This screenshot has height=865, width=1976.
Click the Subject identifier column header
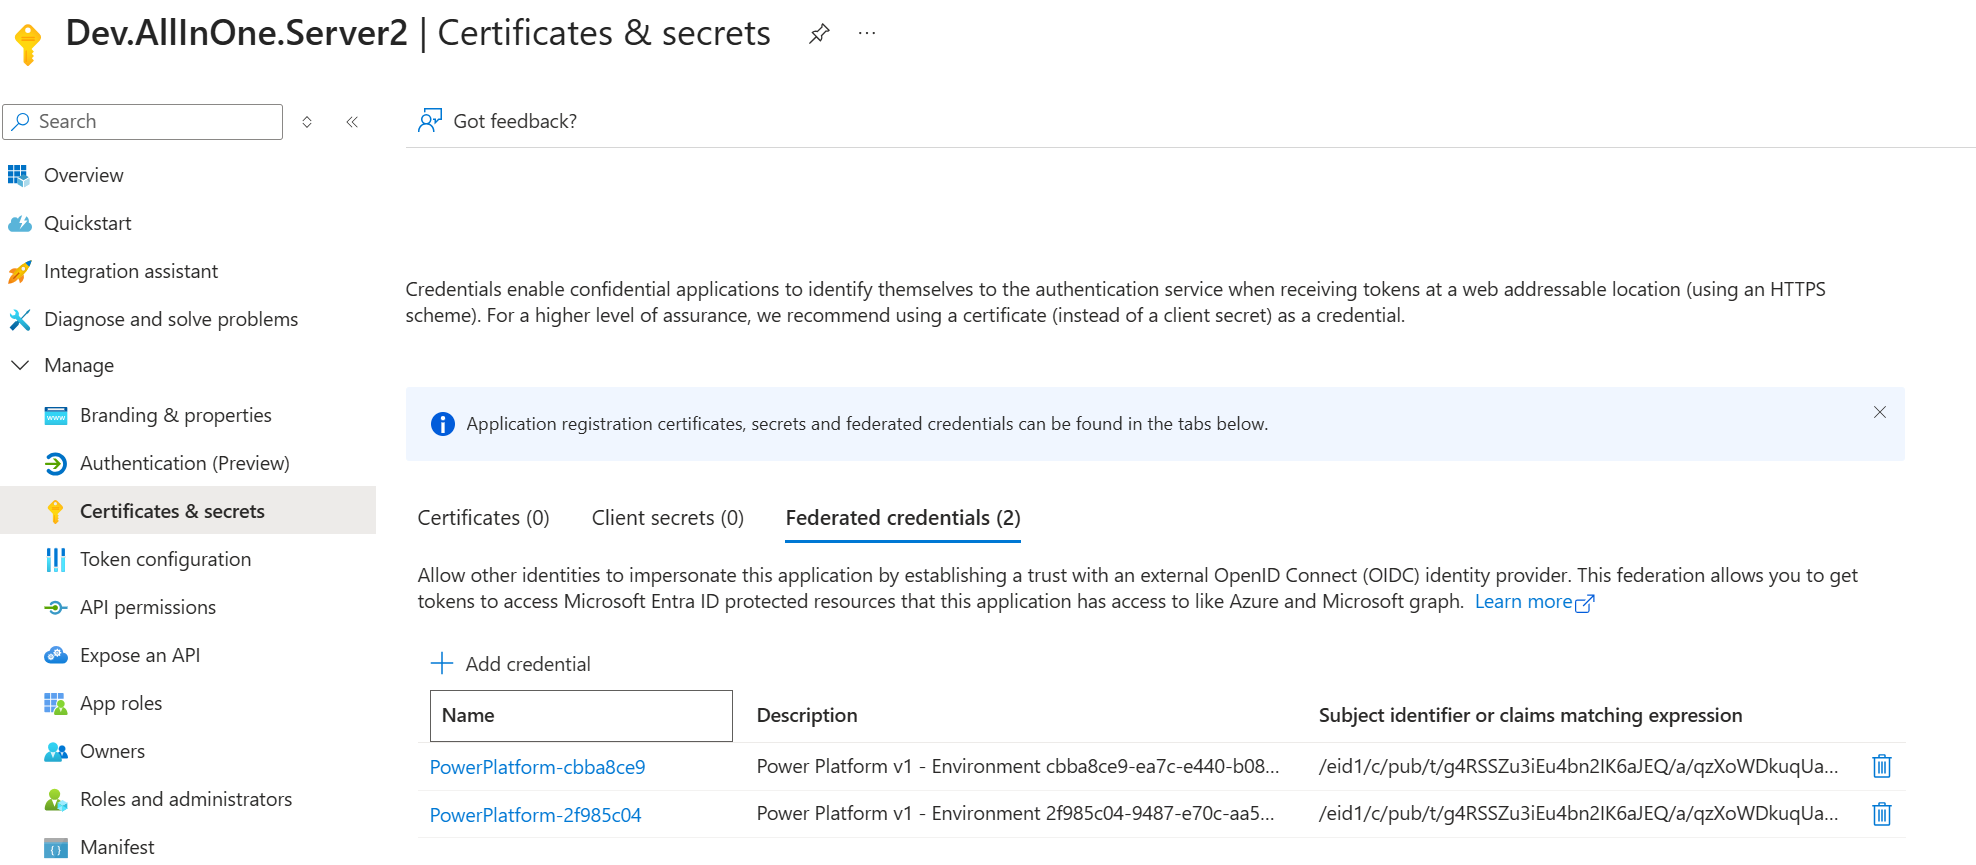[x=1530, y=715]
